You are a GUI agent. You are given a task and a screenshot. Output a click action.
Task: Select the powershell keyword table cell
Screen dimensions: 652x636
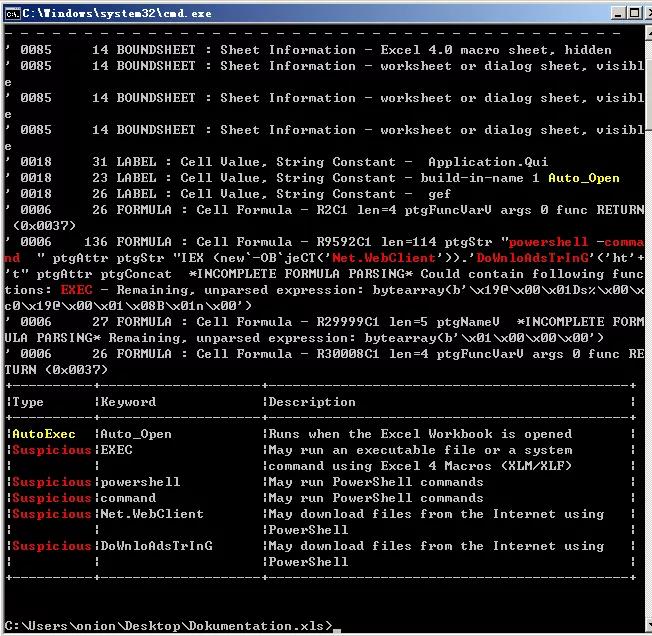tap(140, 482)
